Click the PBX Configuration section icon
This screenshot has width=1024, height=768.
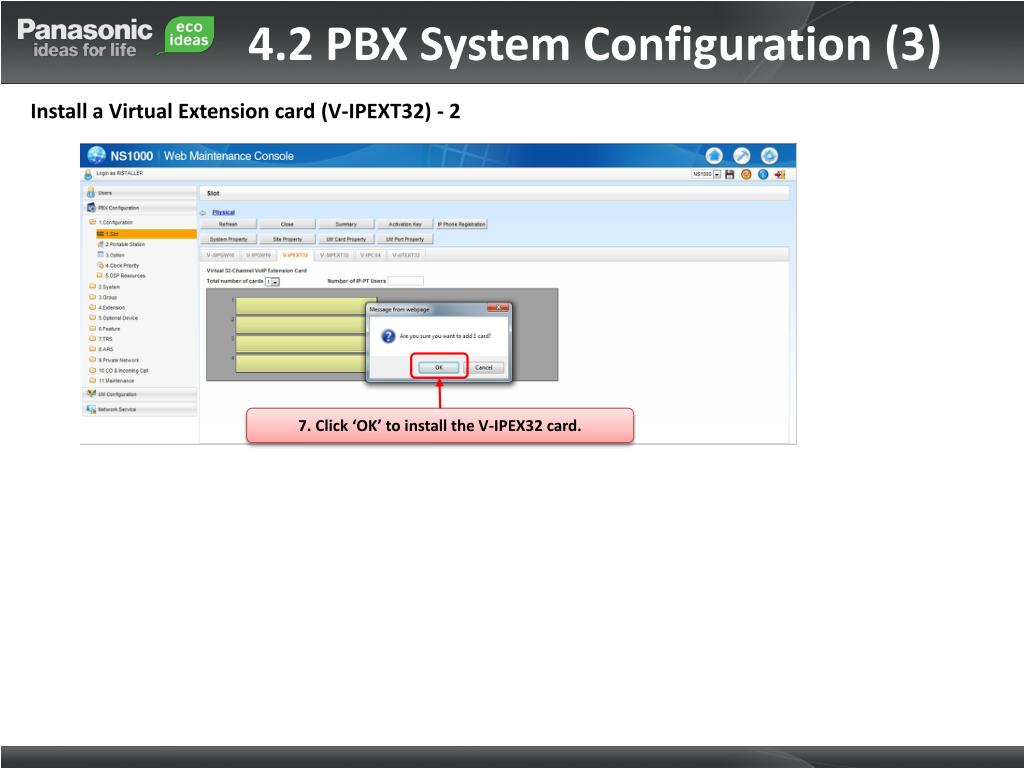tap(91, 208)
